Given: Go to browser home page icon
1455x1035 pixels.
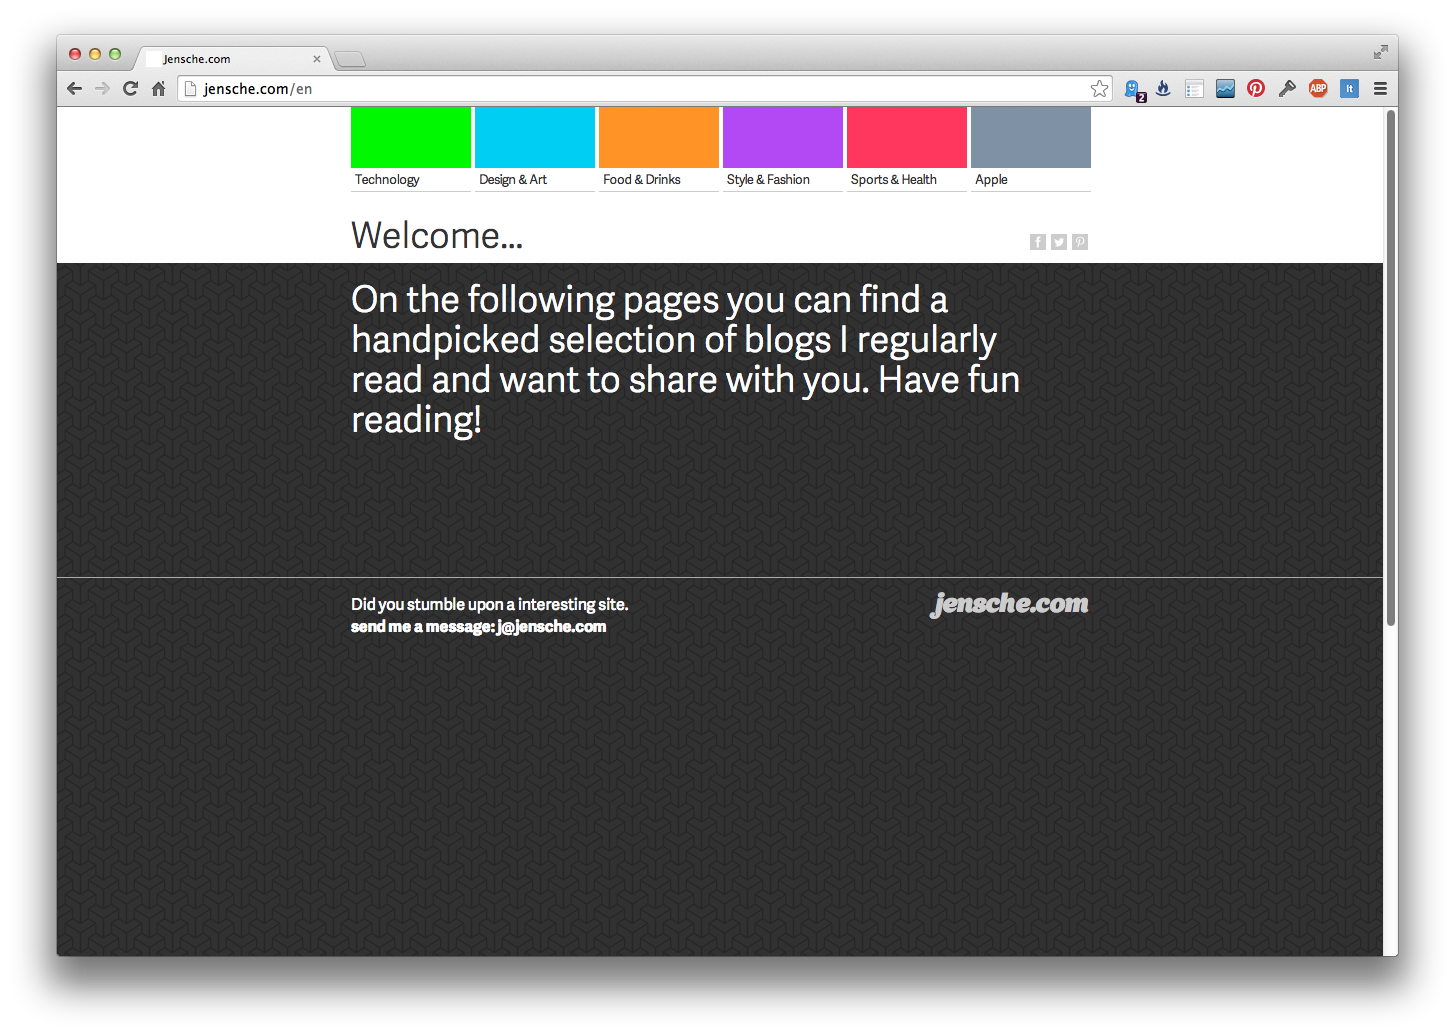Looking at the screenshot, I should 158,89.
